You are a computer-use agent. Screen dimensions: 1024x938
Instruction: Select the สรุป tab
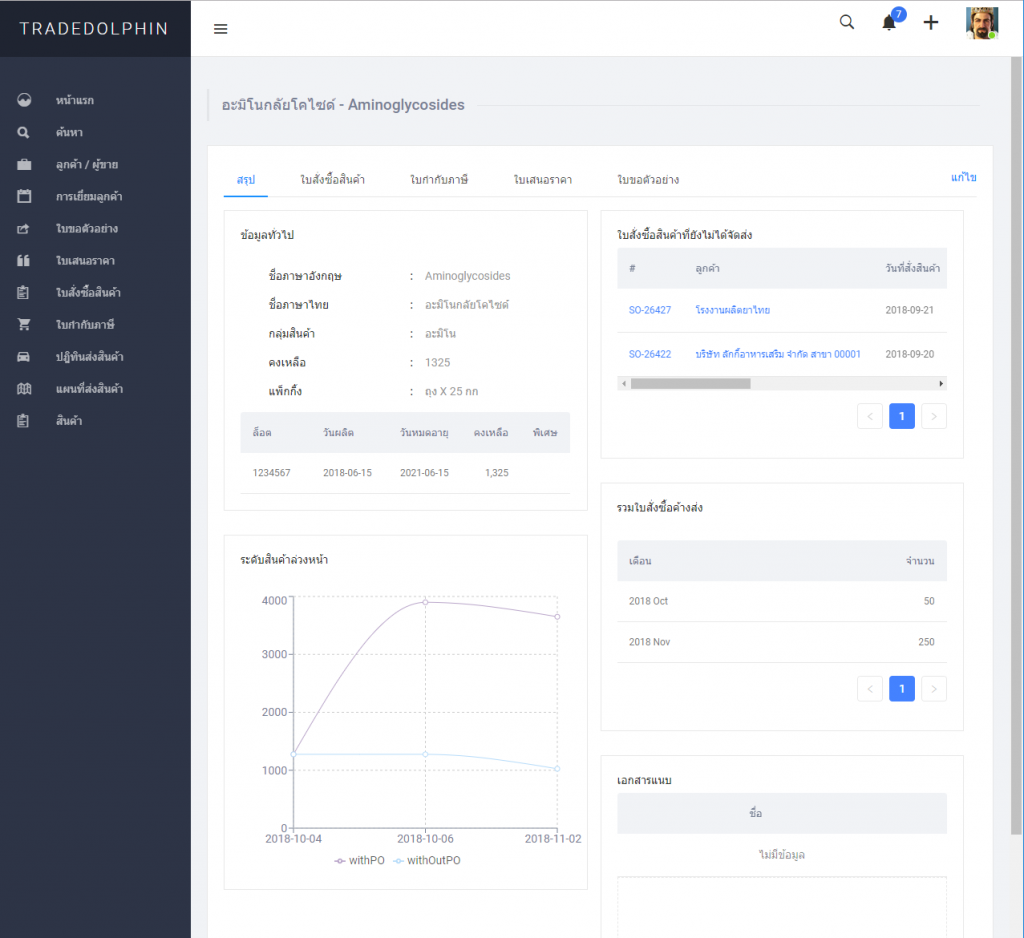(246, 180)
